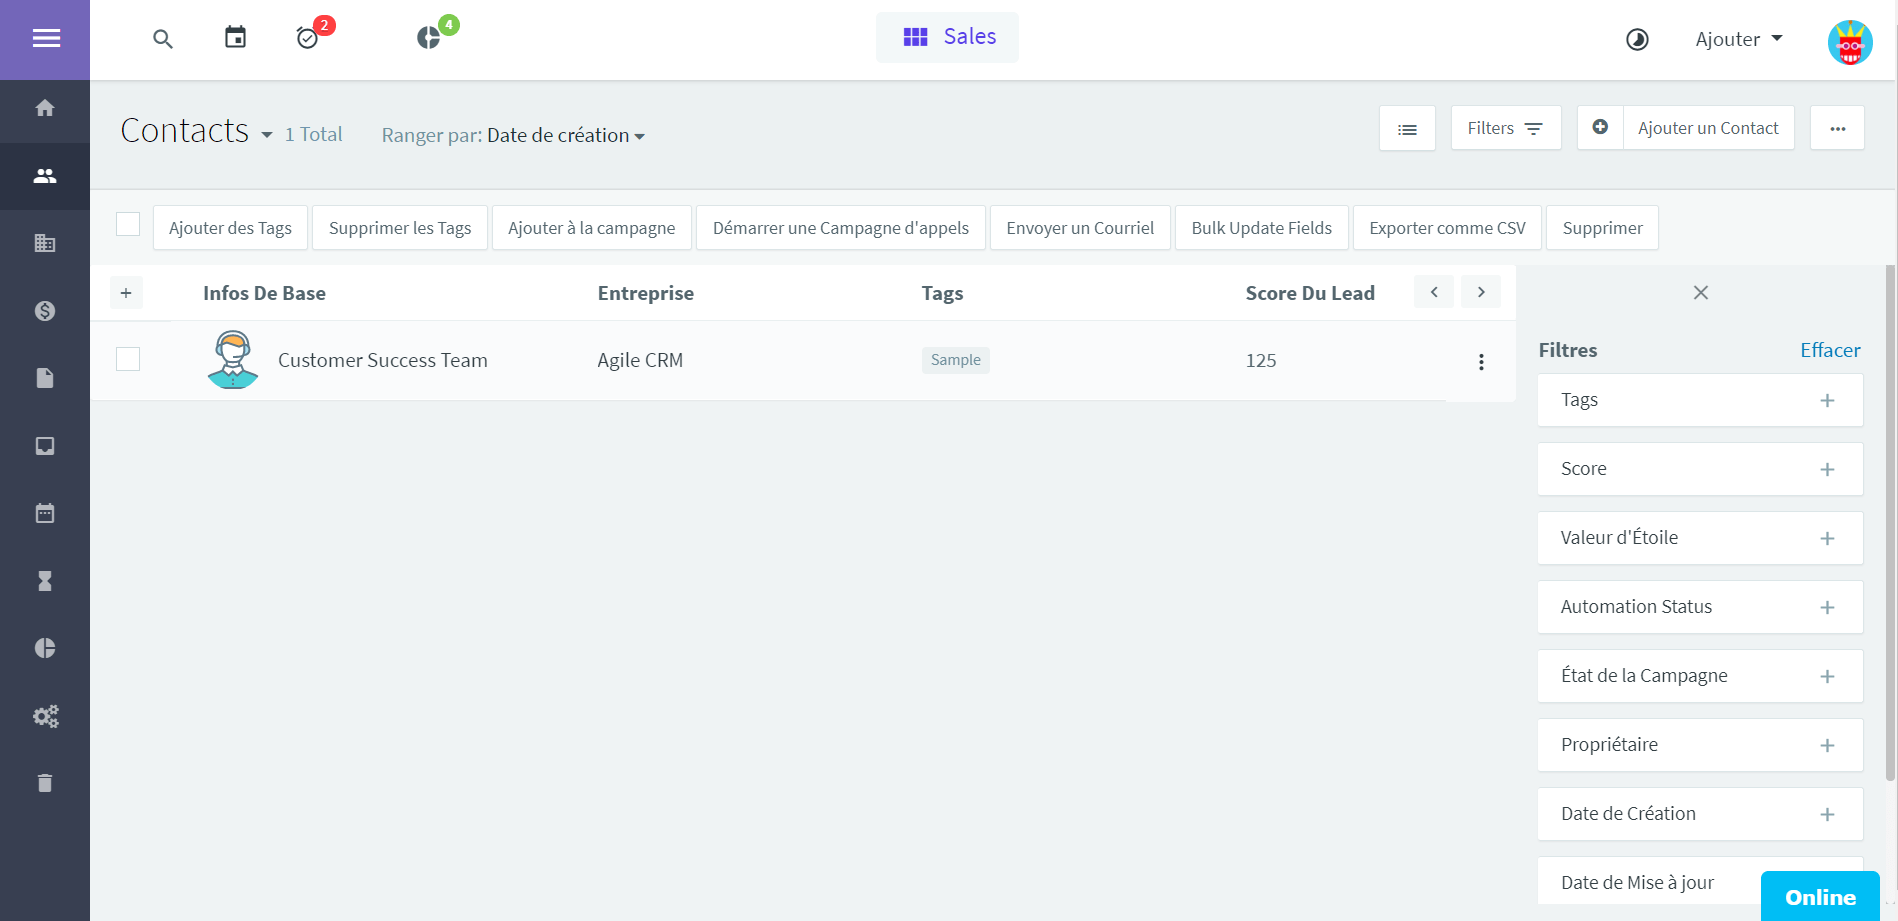Viewport: 1898px width, 921px height.
Task: Click the Agile CRM company cell
Action: [640, 360]
